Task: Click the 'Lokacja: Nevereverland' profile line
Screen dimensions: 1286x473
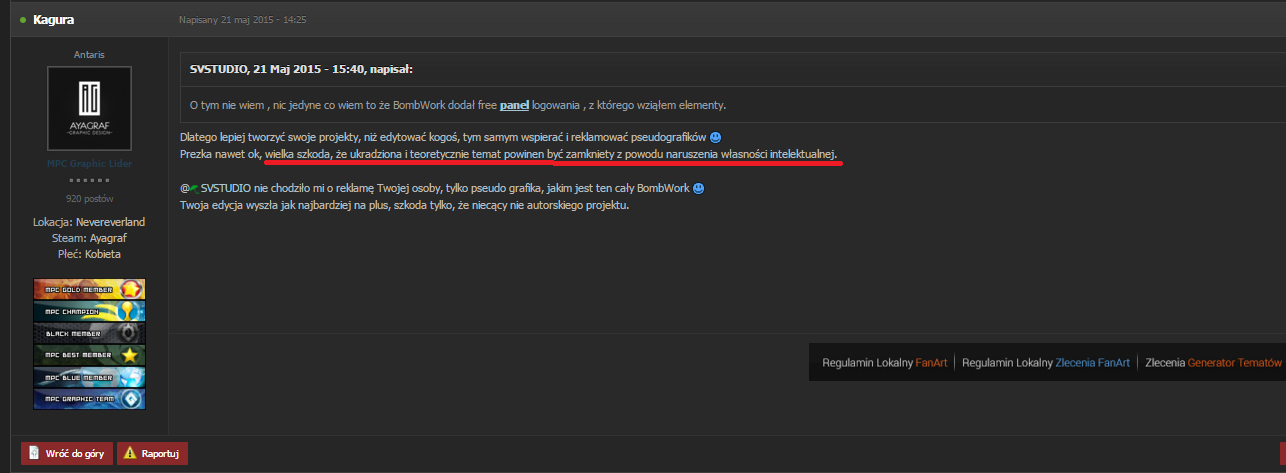Action: tap(89, 221)
